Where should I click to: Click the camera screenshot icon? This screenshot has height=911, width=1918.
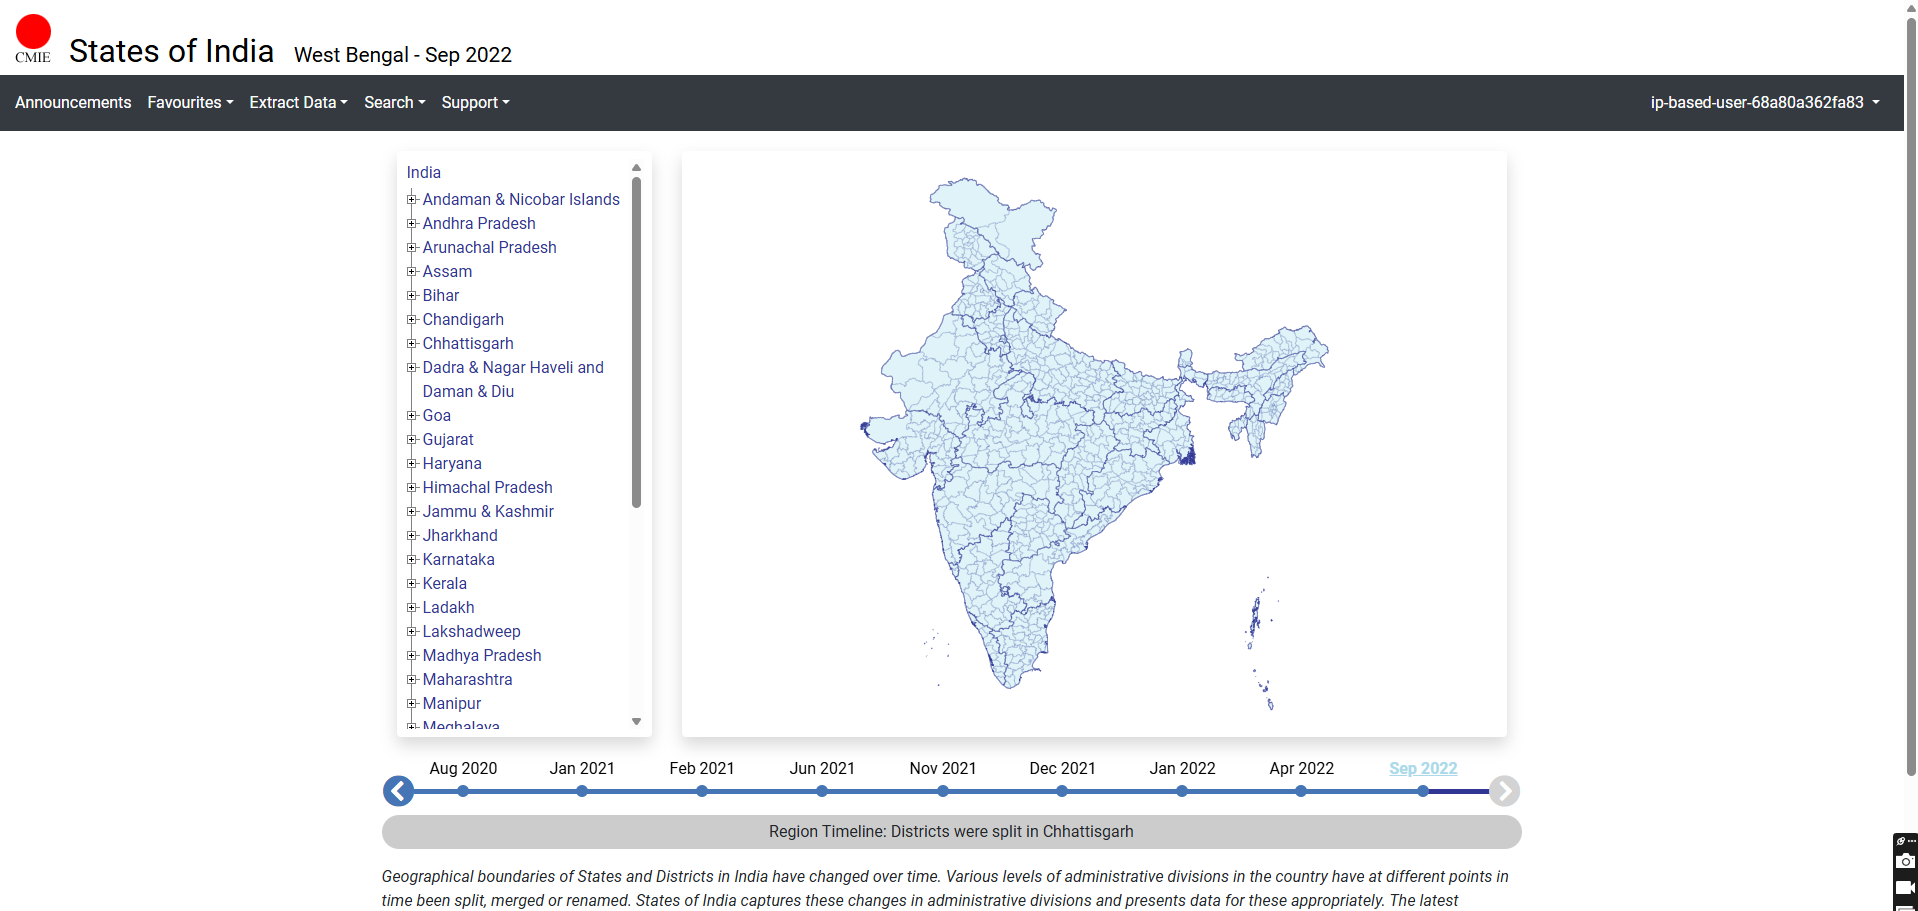[x=1905, y=861]
